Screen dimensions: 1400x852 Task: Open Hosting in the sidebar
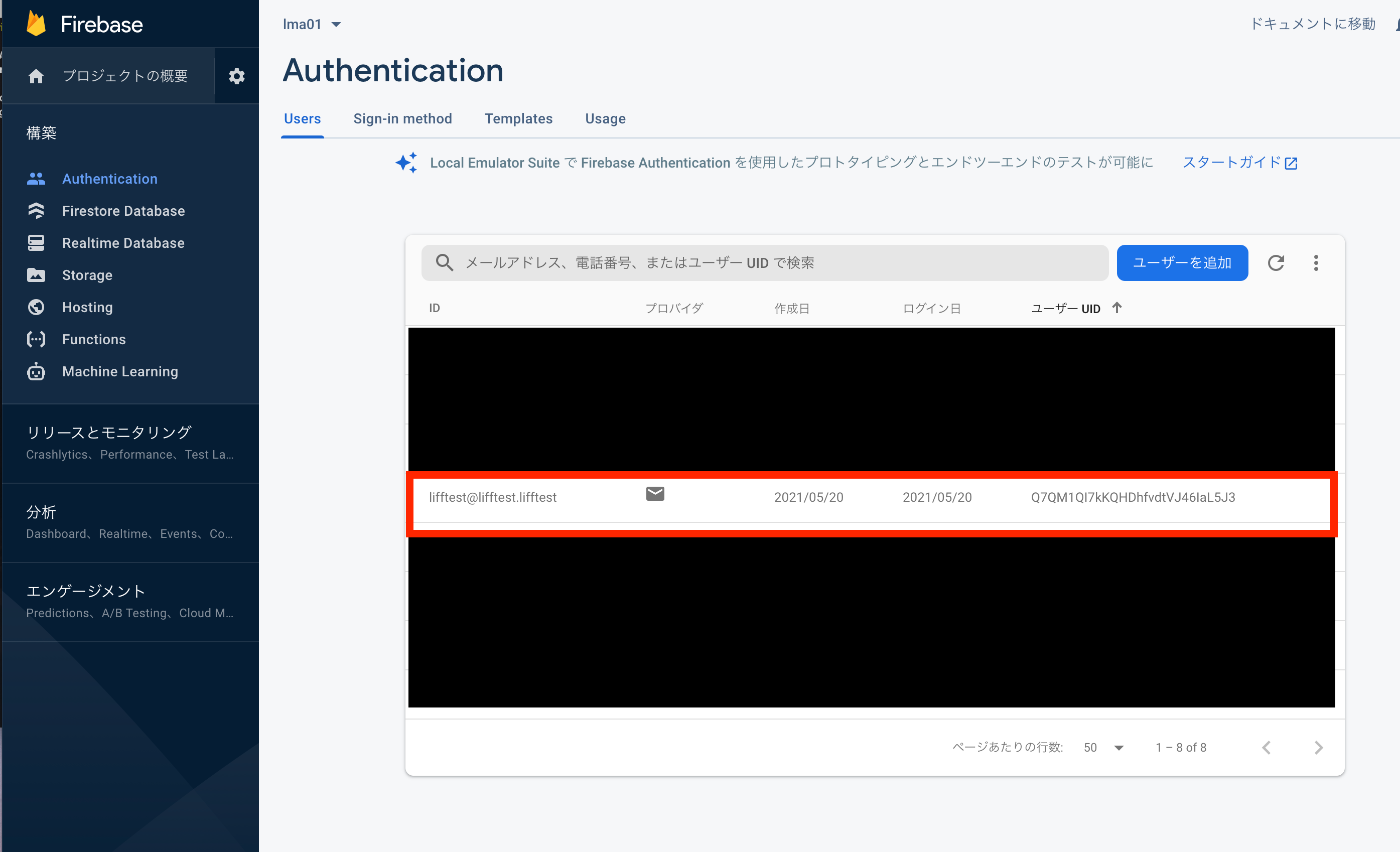[x=87, y=307]
